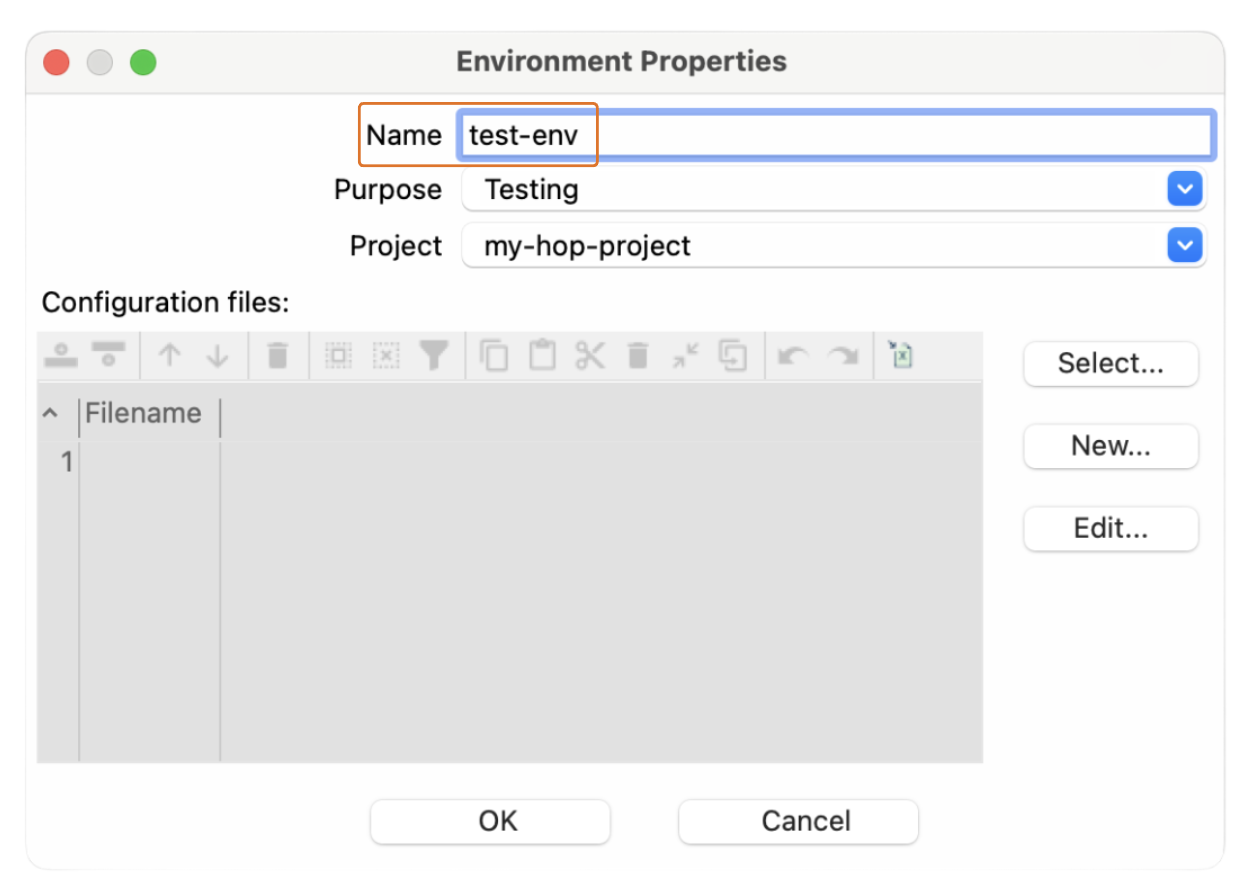
Task: Click the New... button
Action: [x=1111, y=446]
